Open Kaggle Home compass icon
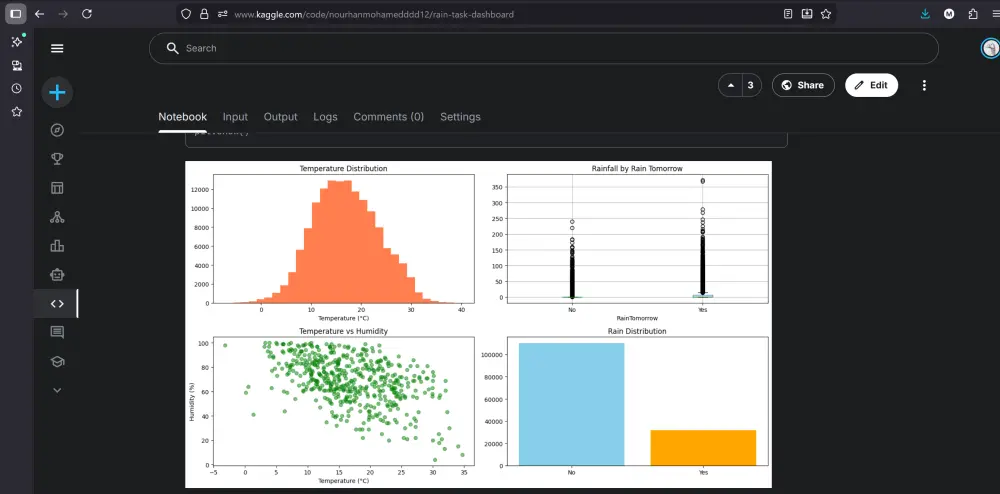This screenshot has height=494, width=1000. coord(57,130)
